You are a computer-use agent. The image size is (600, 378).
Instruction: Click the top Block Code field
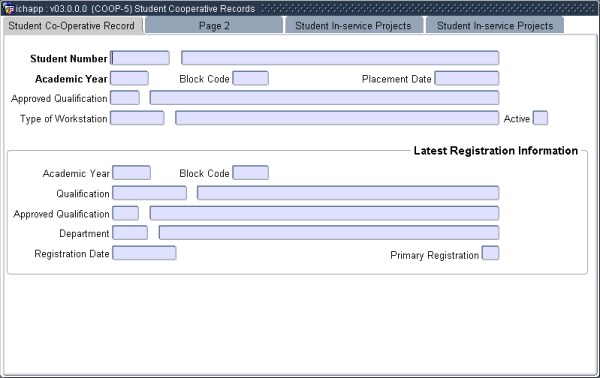coord(251,78)
